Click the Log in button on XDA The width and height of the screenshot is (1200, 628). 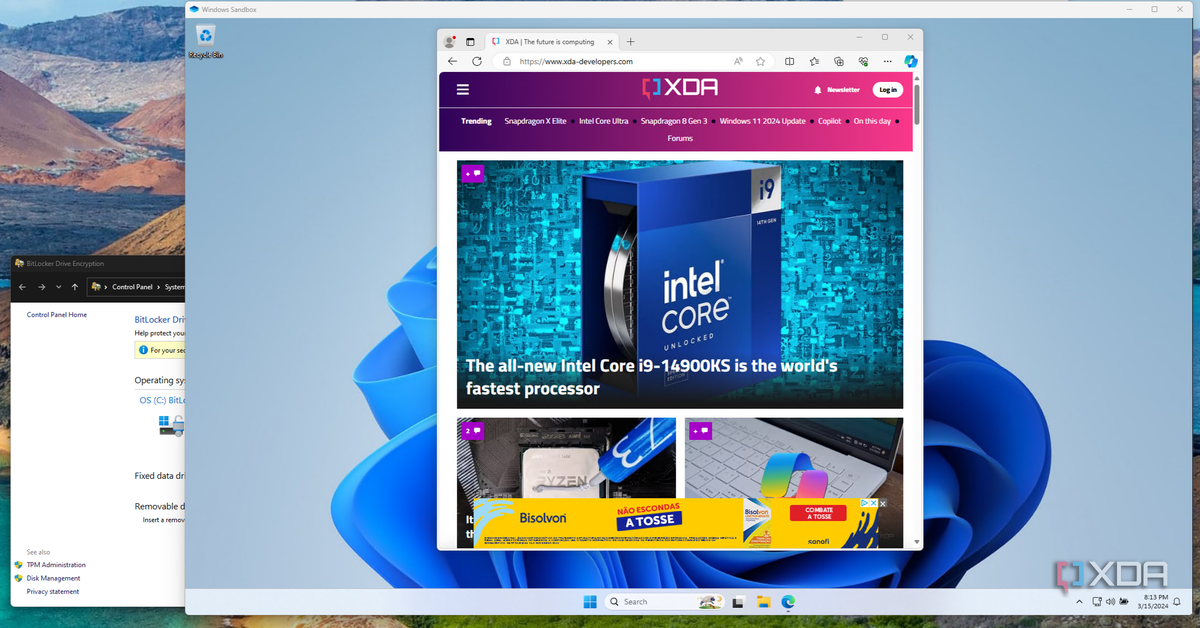888,89
